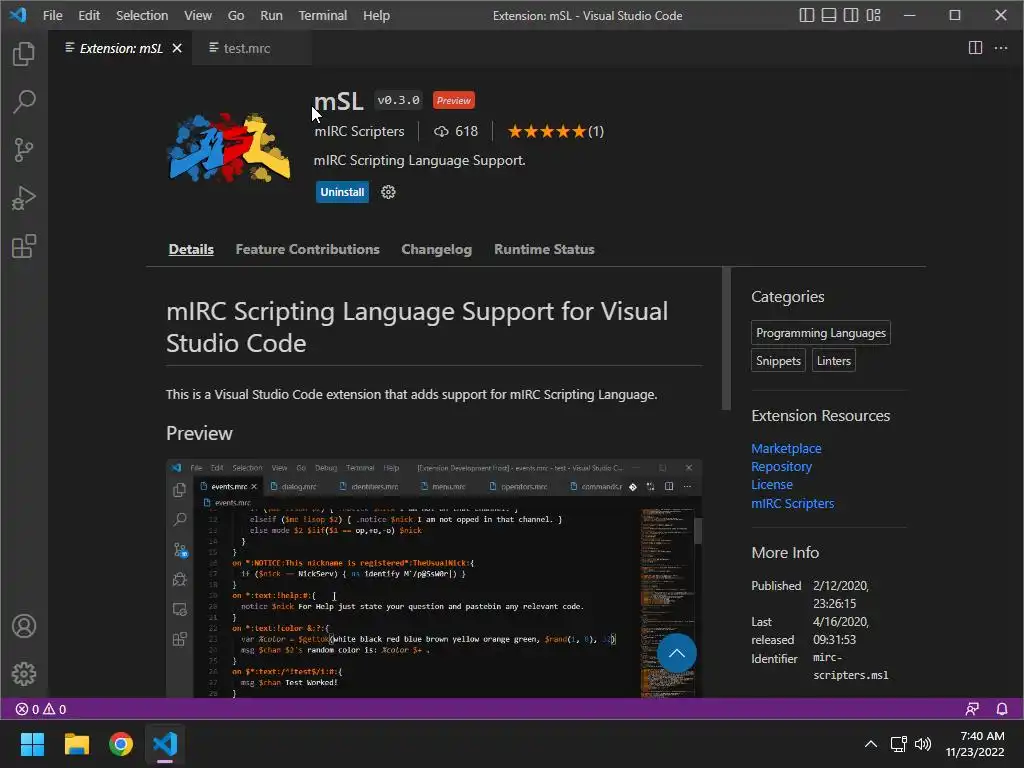This screenshot has height=768, width=1024.
Task: Click the Programming Languages category
Action: tap(821, 333)
